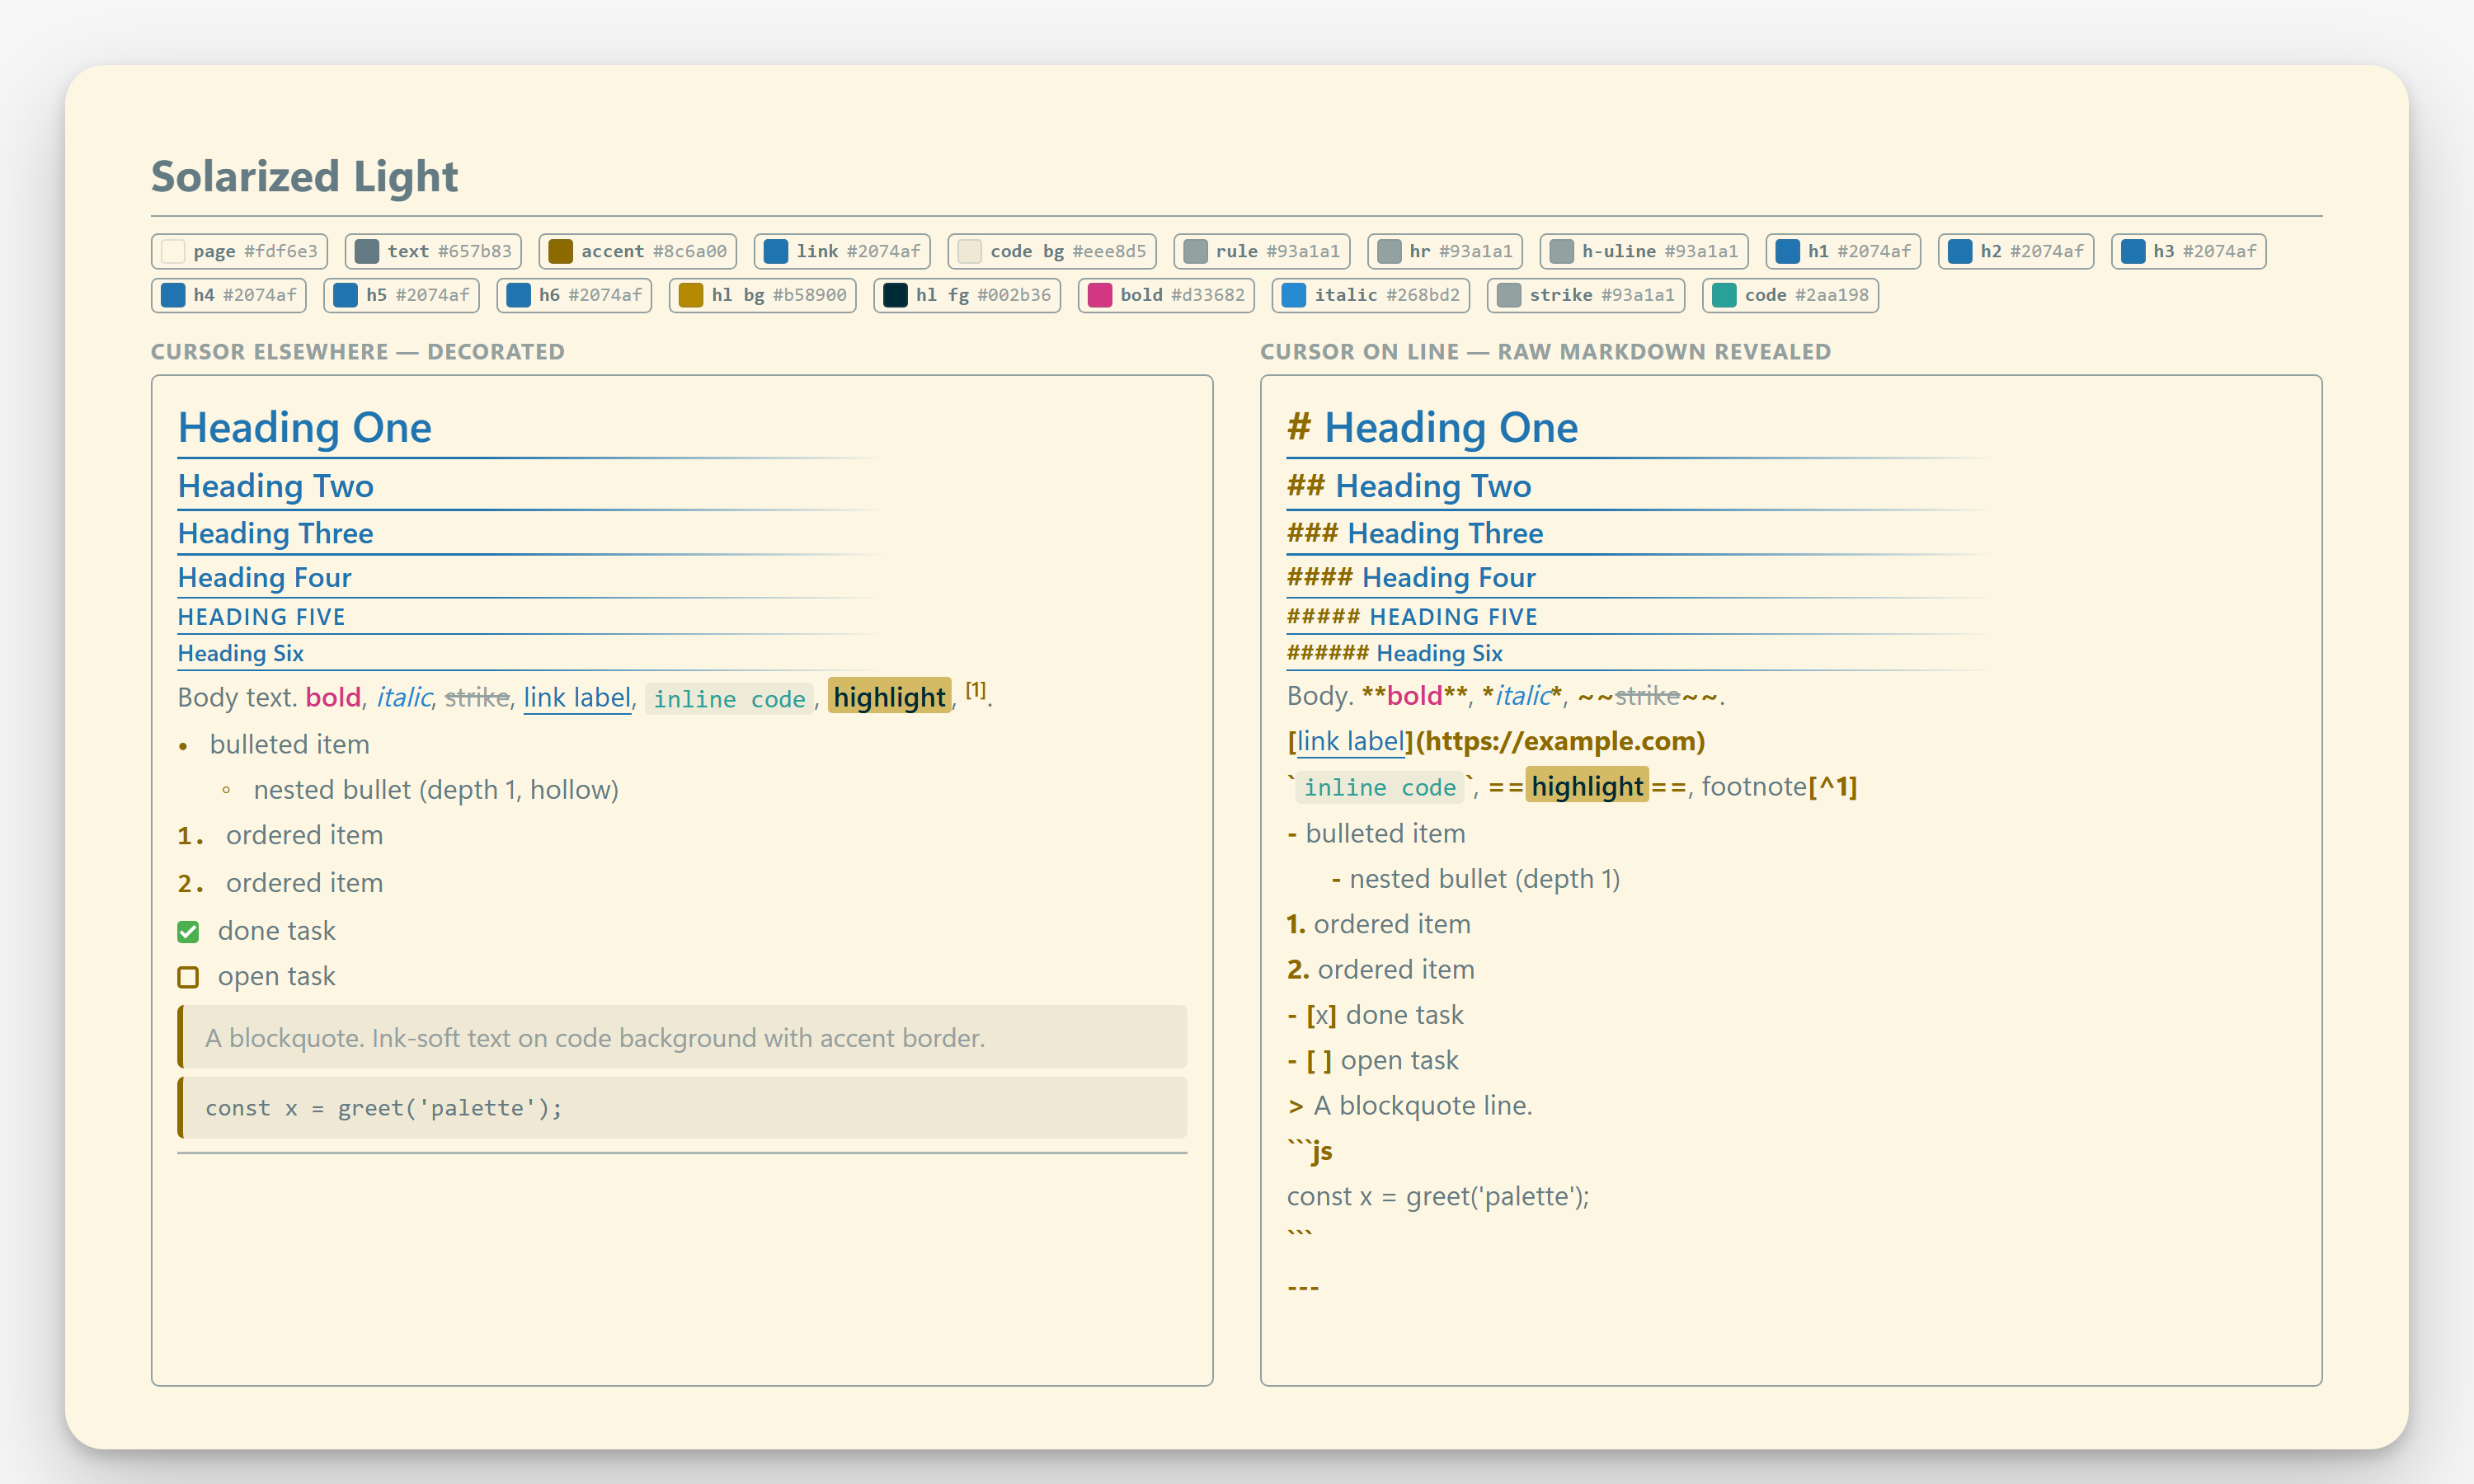Image resolution: width=2474 pixels, height=1484 pixels.
Task: Click the decorated Heading One
Action: (305, 427)
